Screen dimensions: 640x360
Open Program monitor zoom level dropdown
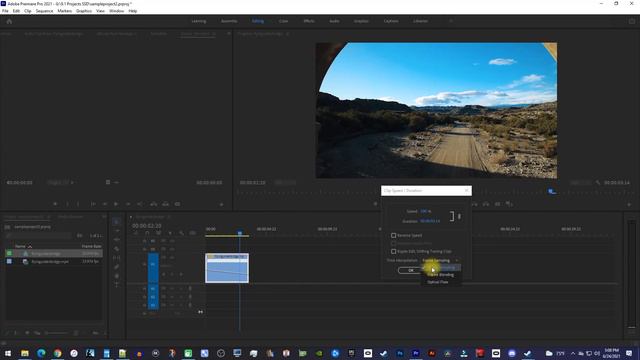pyautogui.click(x=285, y=182)
